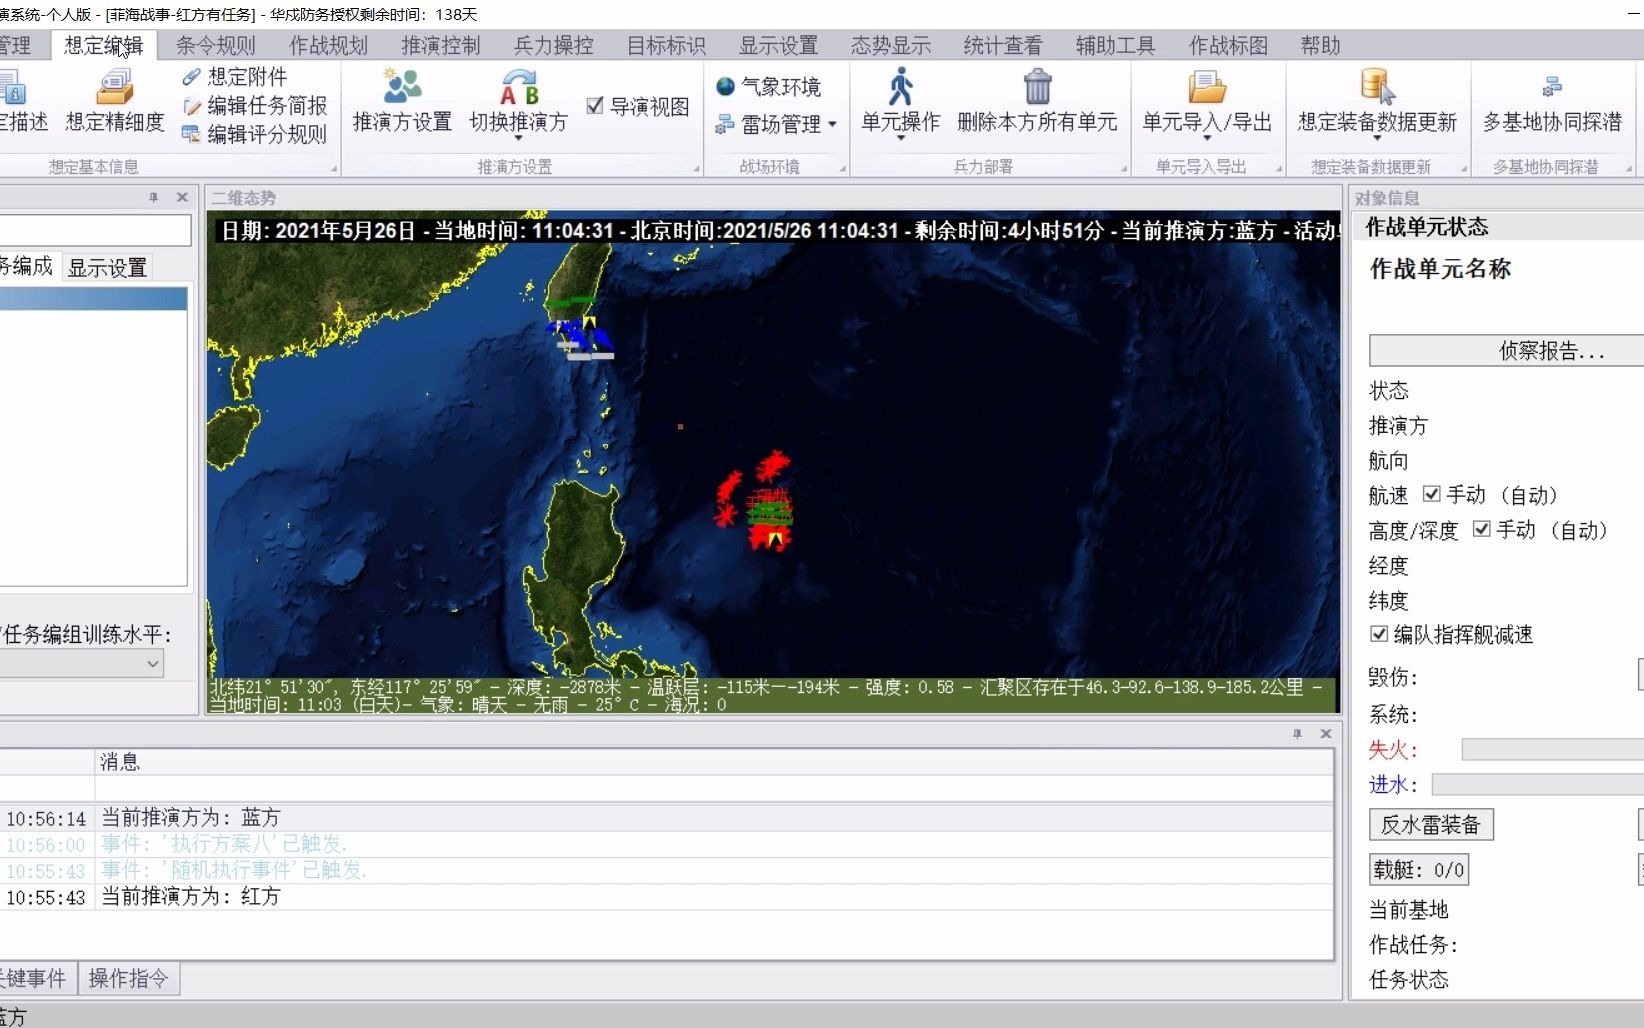Click the 雷场管理 minefield icon
The height and width of the screenshot is (1028, 1644).
point(726,124)
